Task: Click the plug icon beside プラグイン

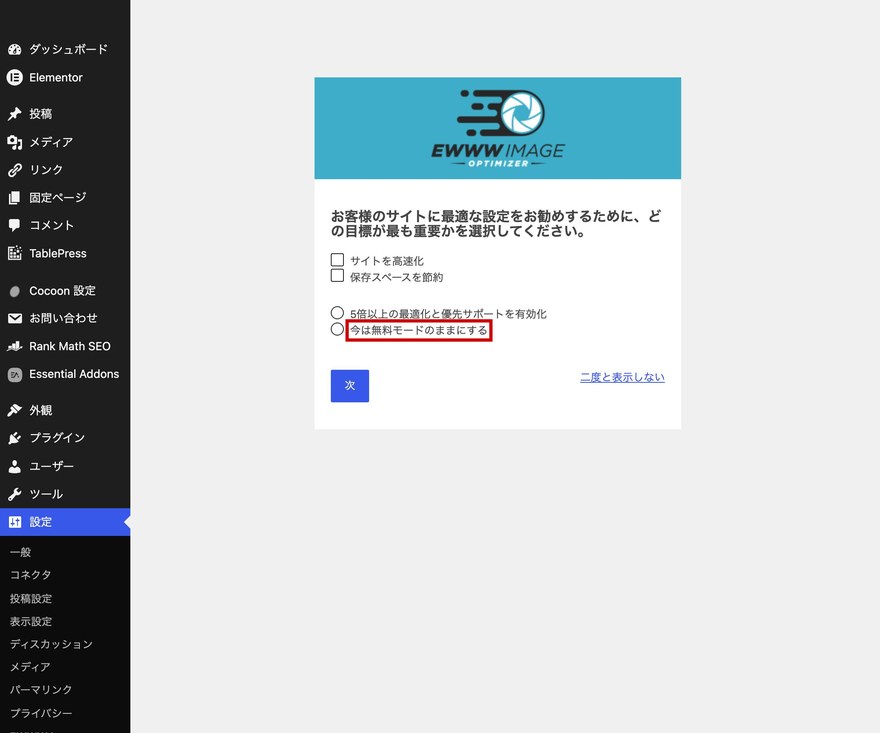Action: pos(15,438)
